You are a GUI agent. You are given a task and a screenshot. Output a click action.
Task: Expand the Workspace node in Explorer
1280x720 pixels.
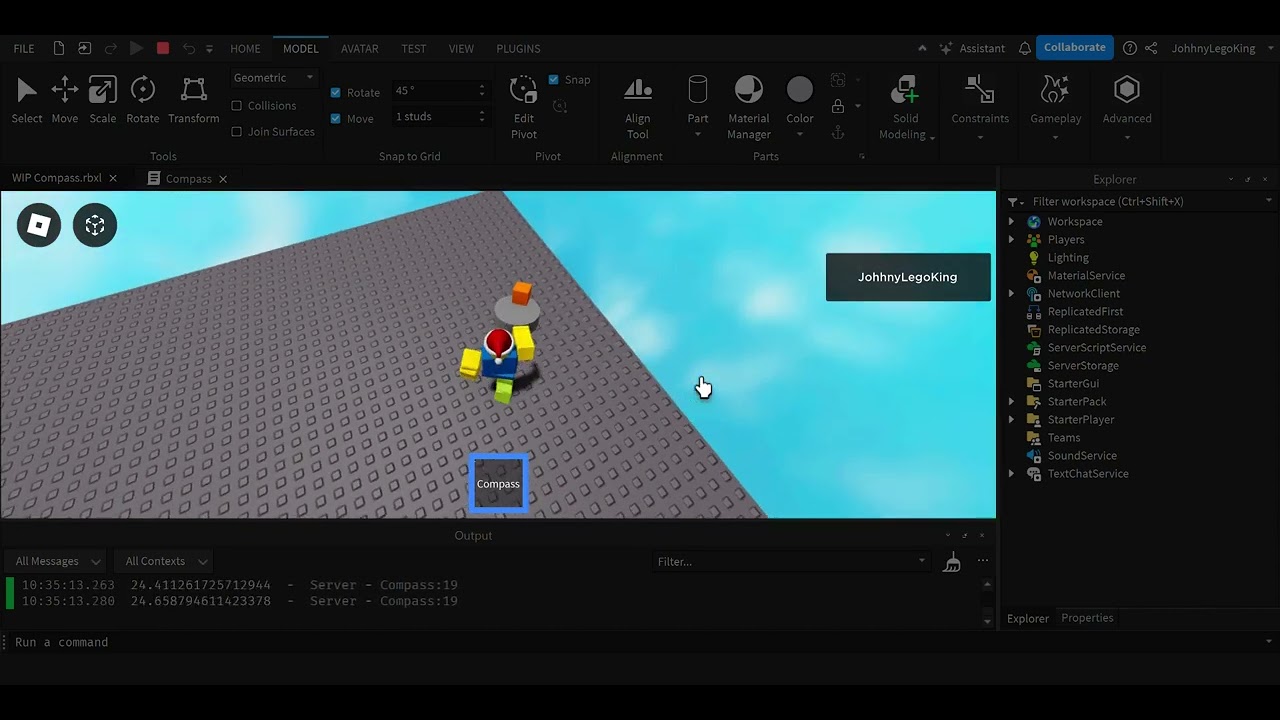(1011, 222)
